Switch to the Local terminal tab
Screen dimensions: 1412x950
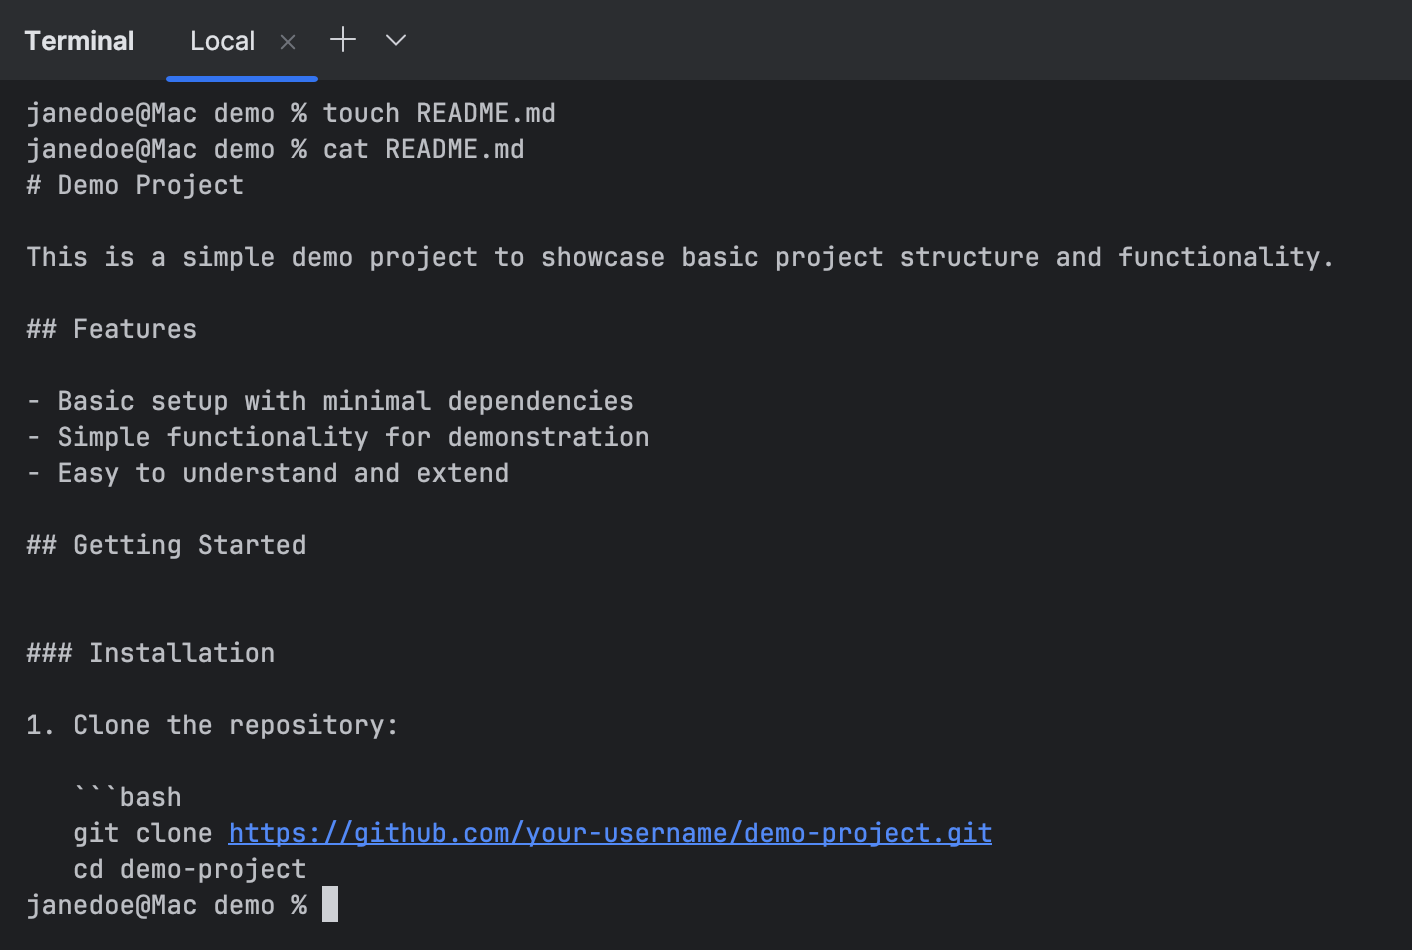click(222, 41)
